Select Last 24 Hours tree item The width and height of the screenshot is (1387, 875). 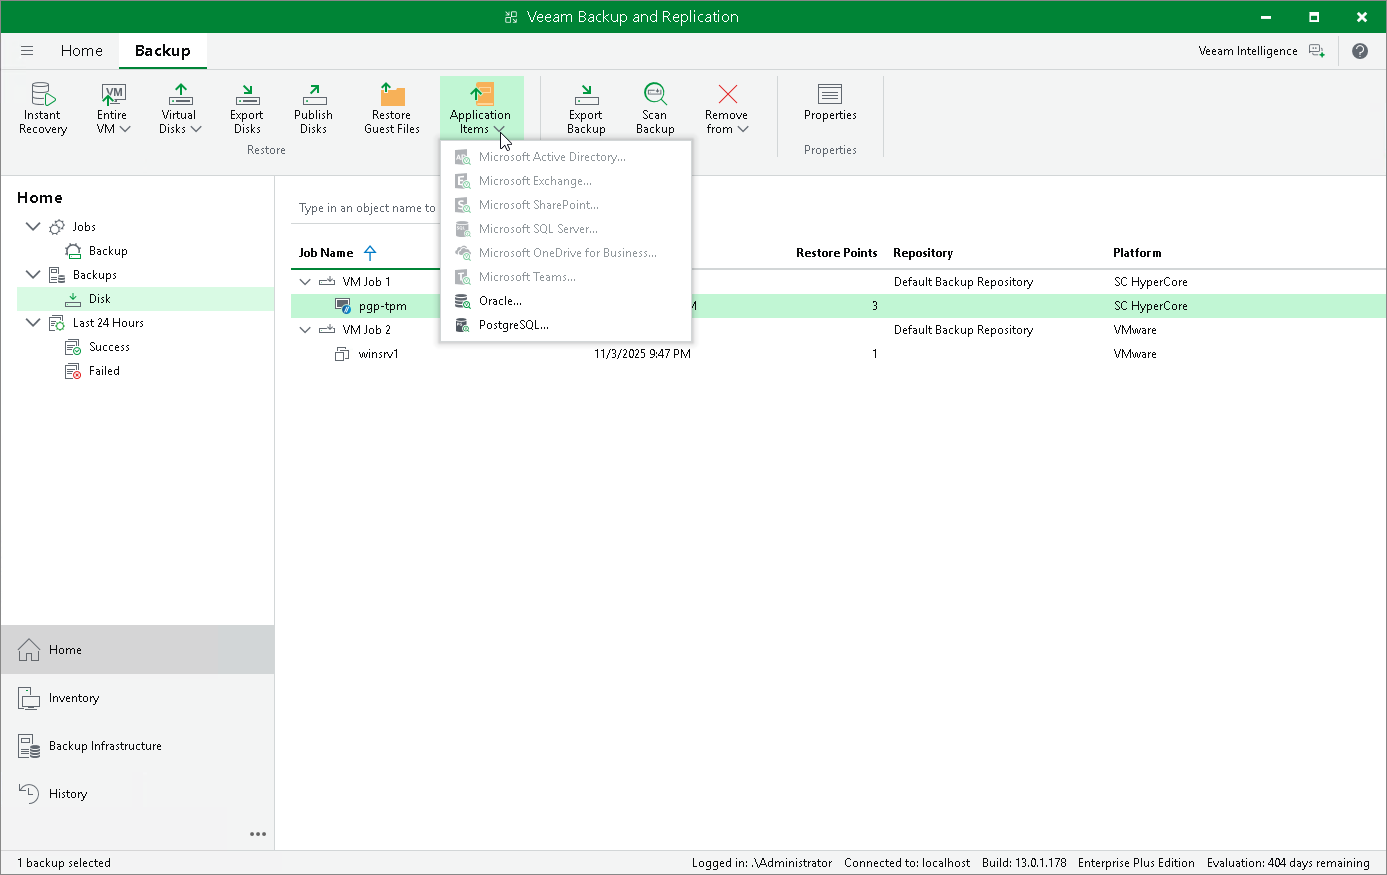click(108, 323)
